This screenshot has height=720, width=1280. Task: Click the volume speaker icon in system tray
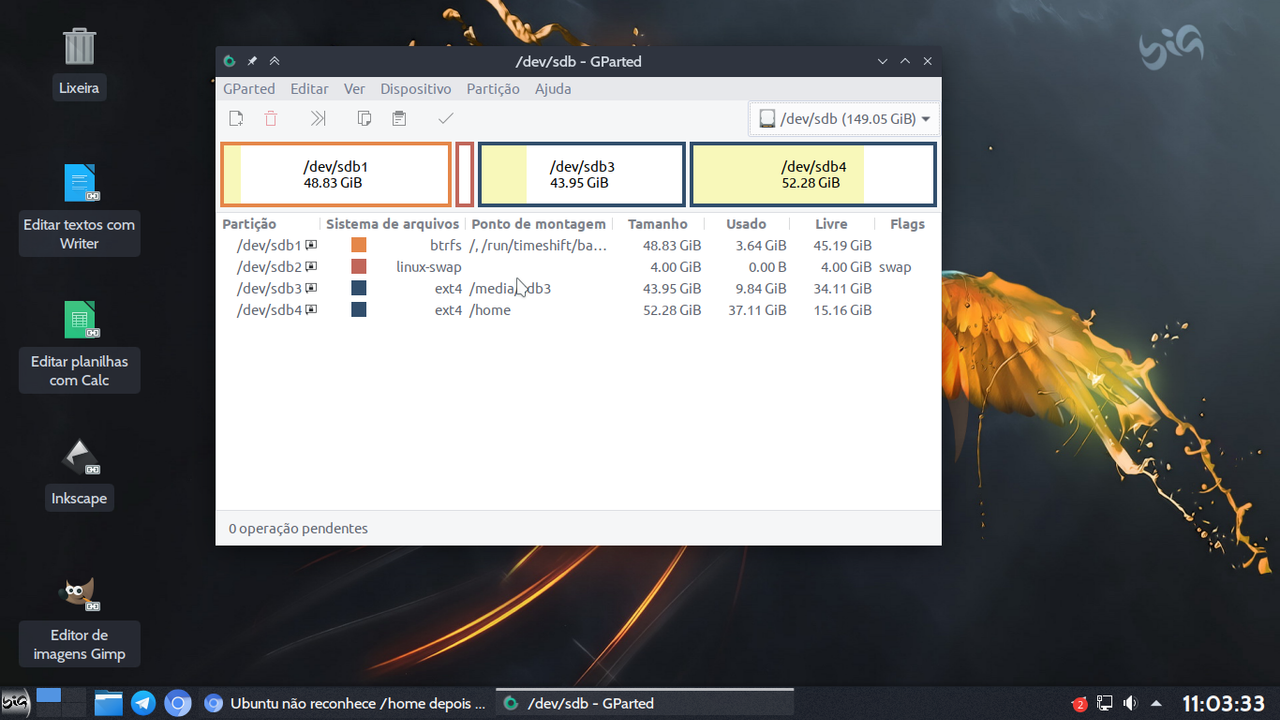tap(1130, 703)
